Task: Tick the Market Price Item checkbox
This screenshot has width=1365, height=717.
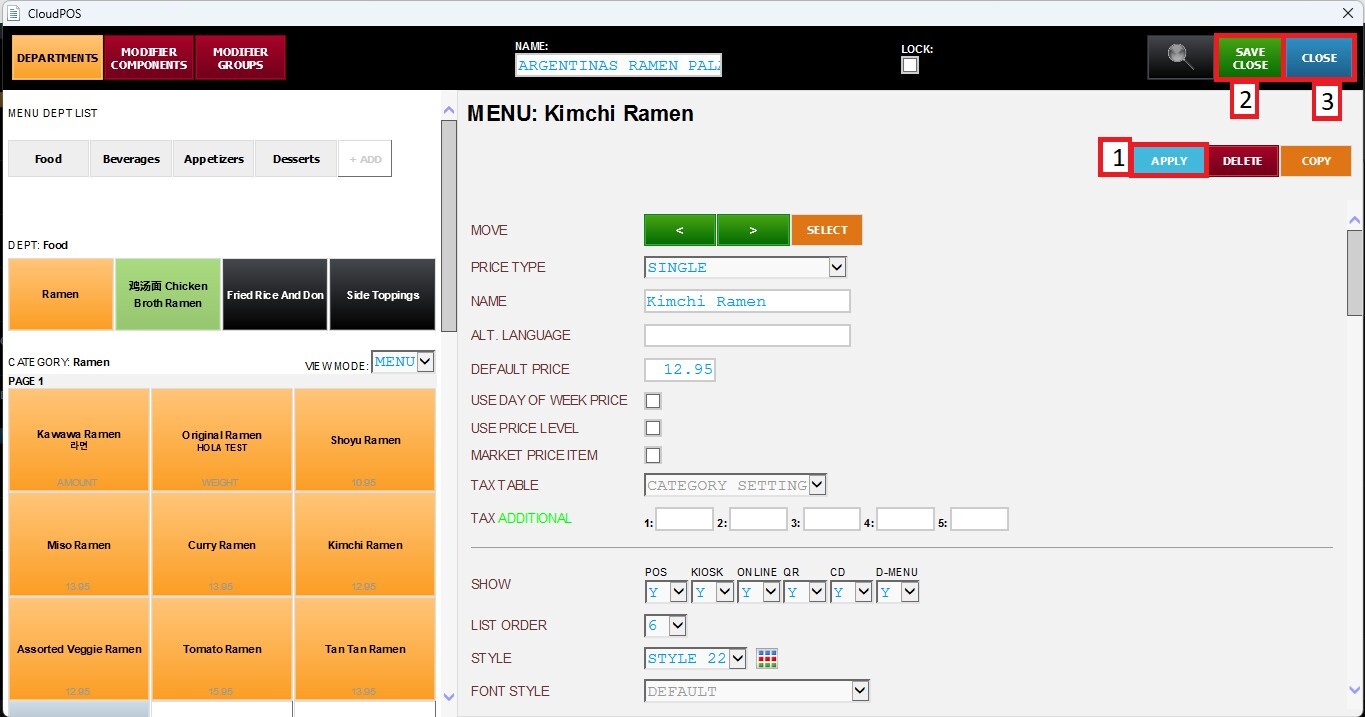Action: click(x=653, y=455)
